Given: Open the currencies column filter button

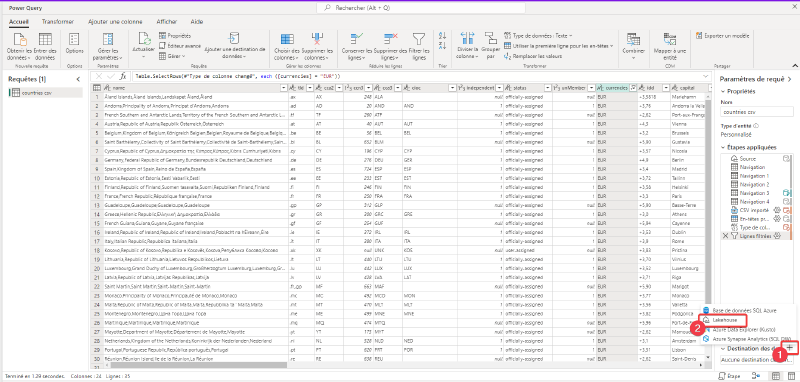Looking at the screenshot, I should pyautogui.click(x=633, y=88).
